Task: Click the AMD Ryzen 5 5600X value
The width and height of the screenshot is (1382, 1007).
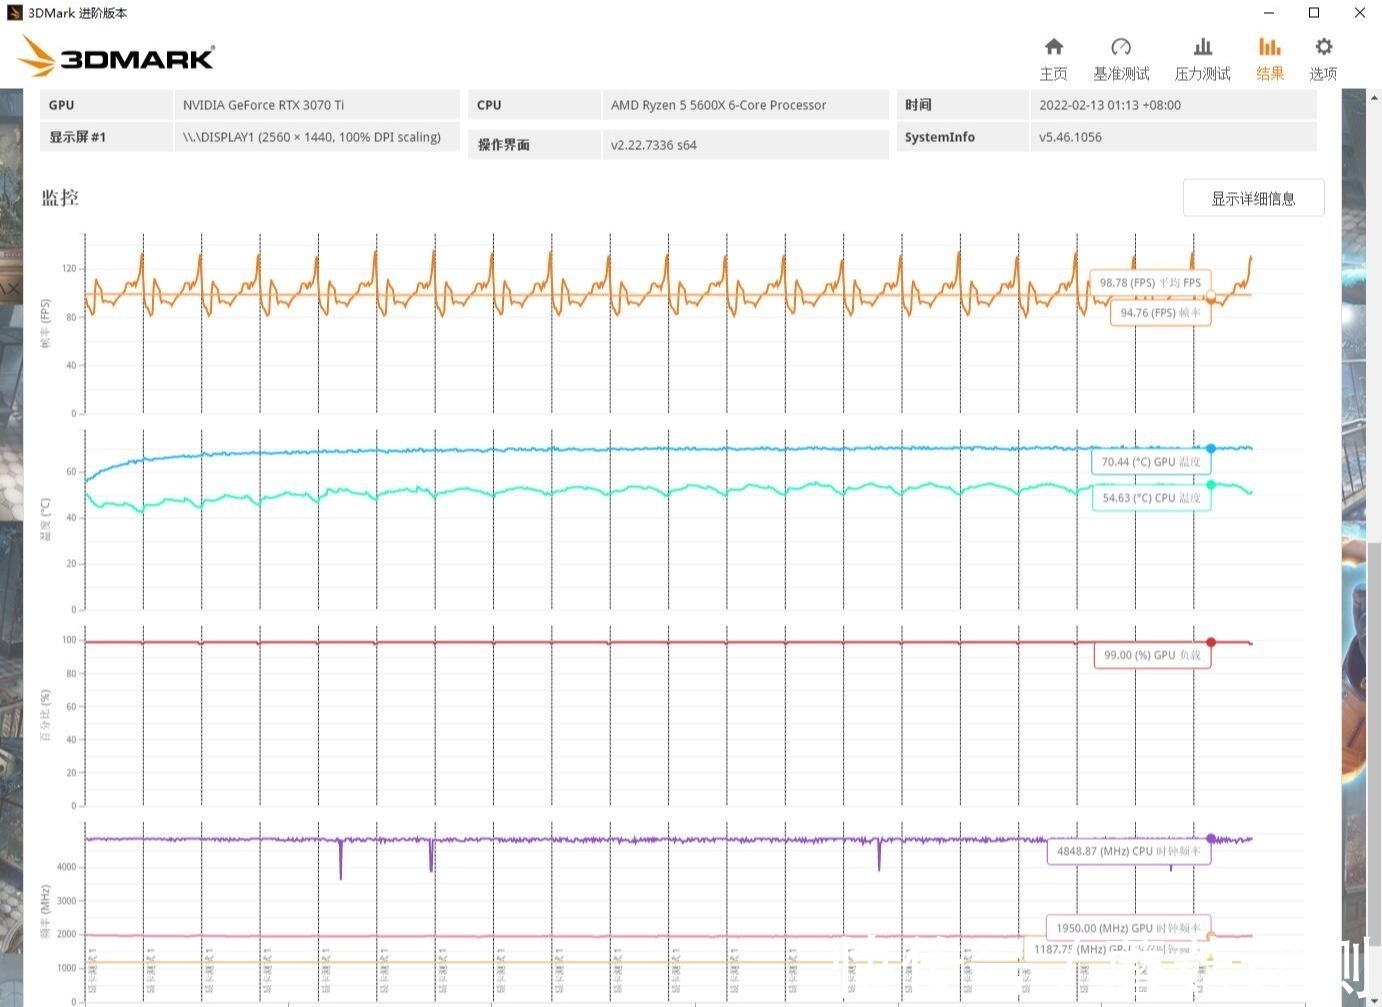Action: point(719,105)
